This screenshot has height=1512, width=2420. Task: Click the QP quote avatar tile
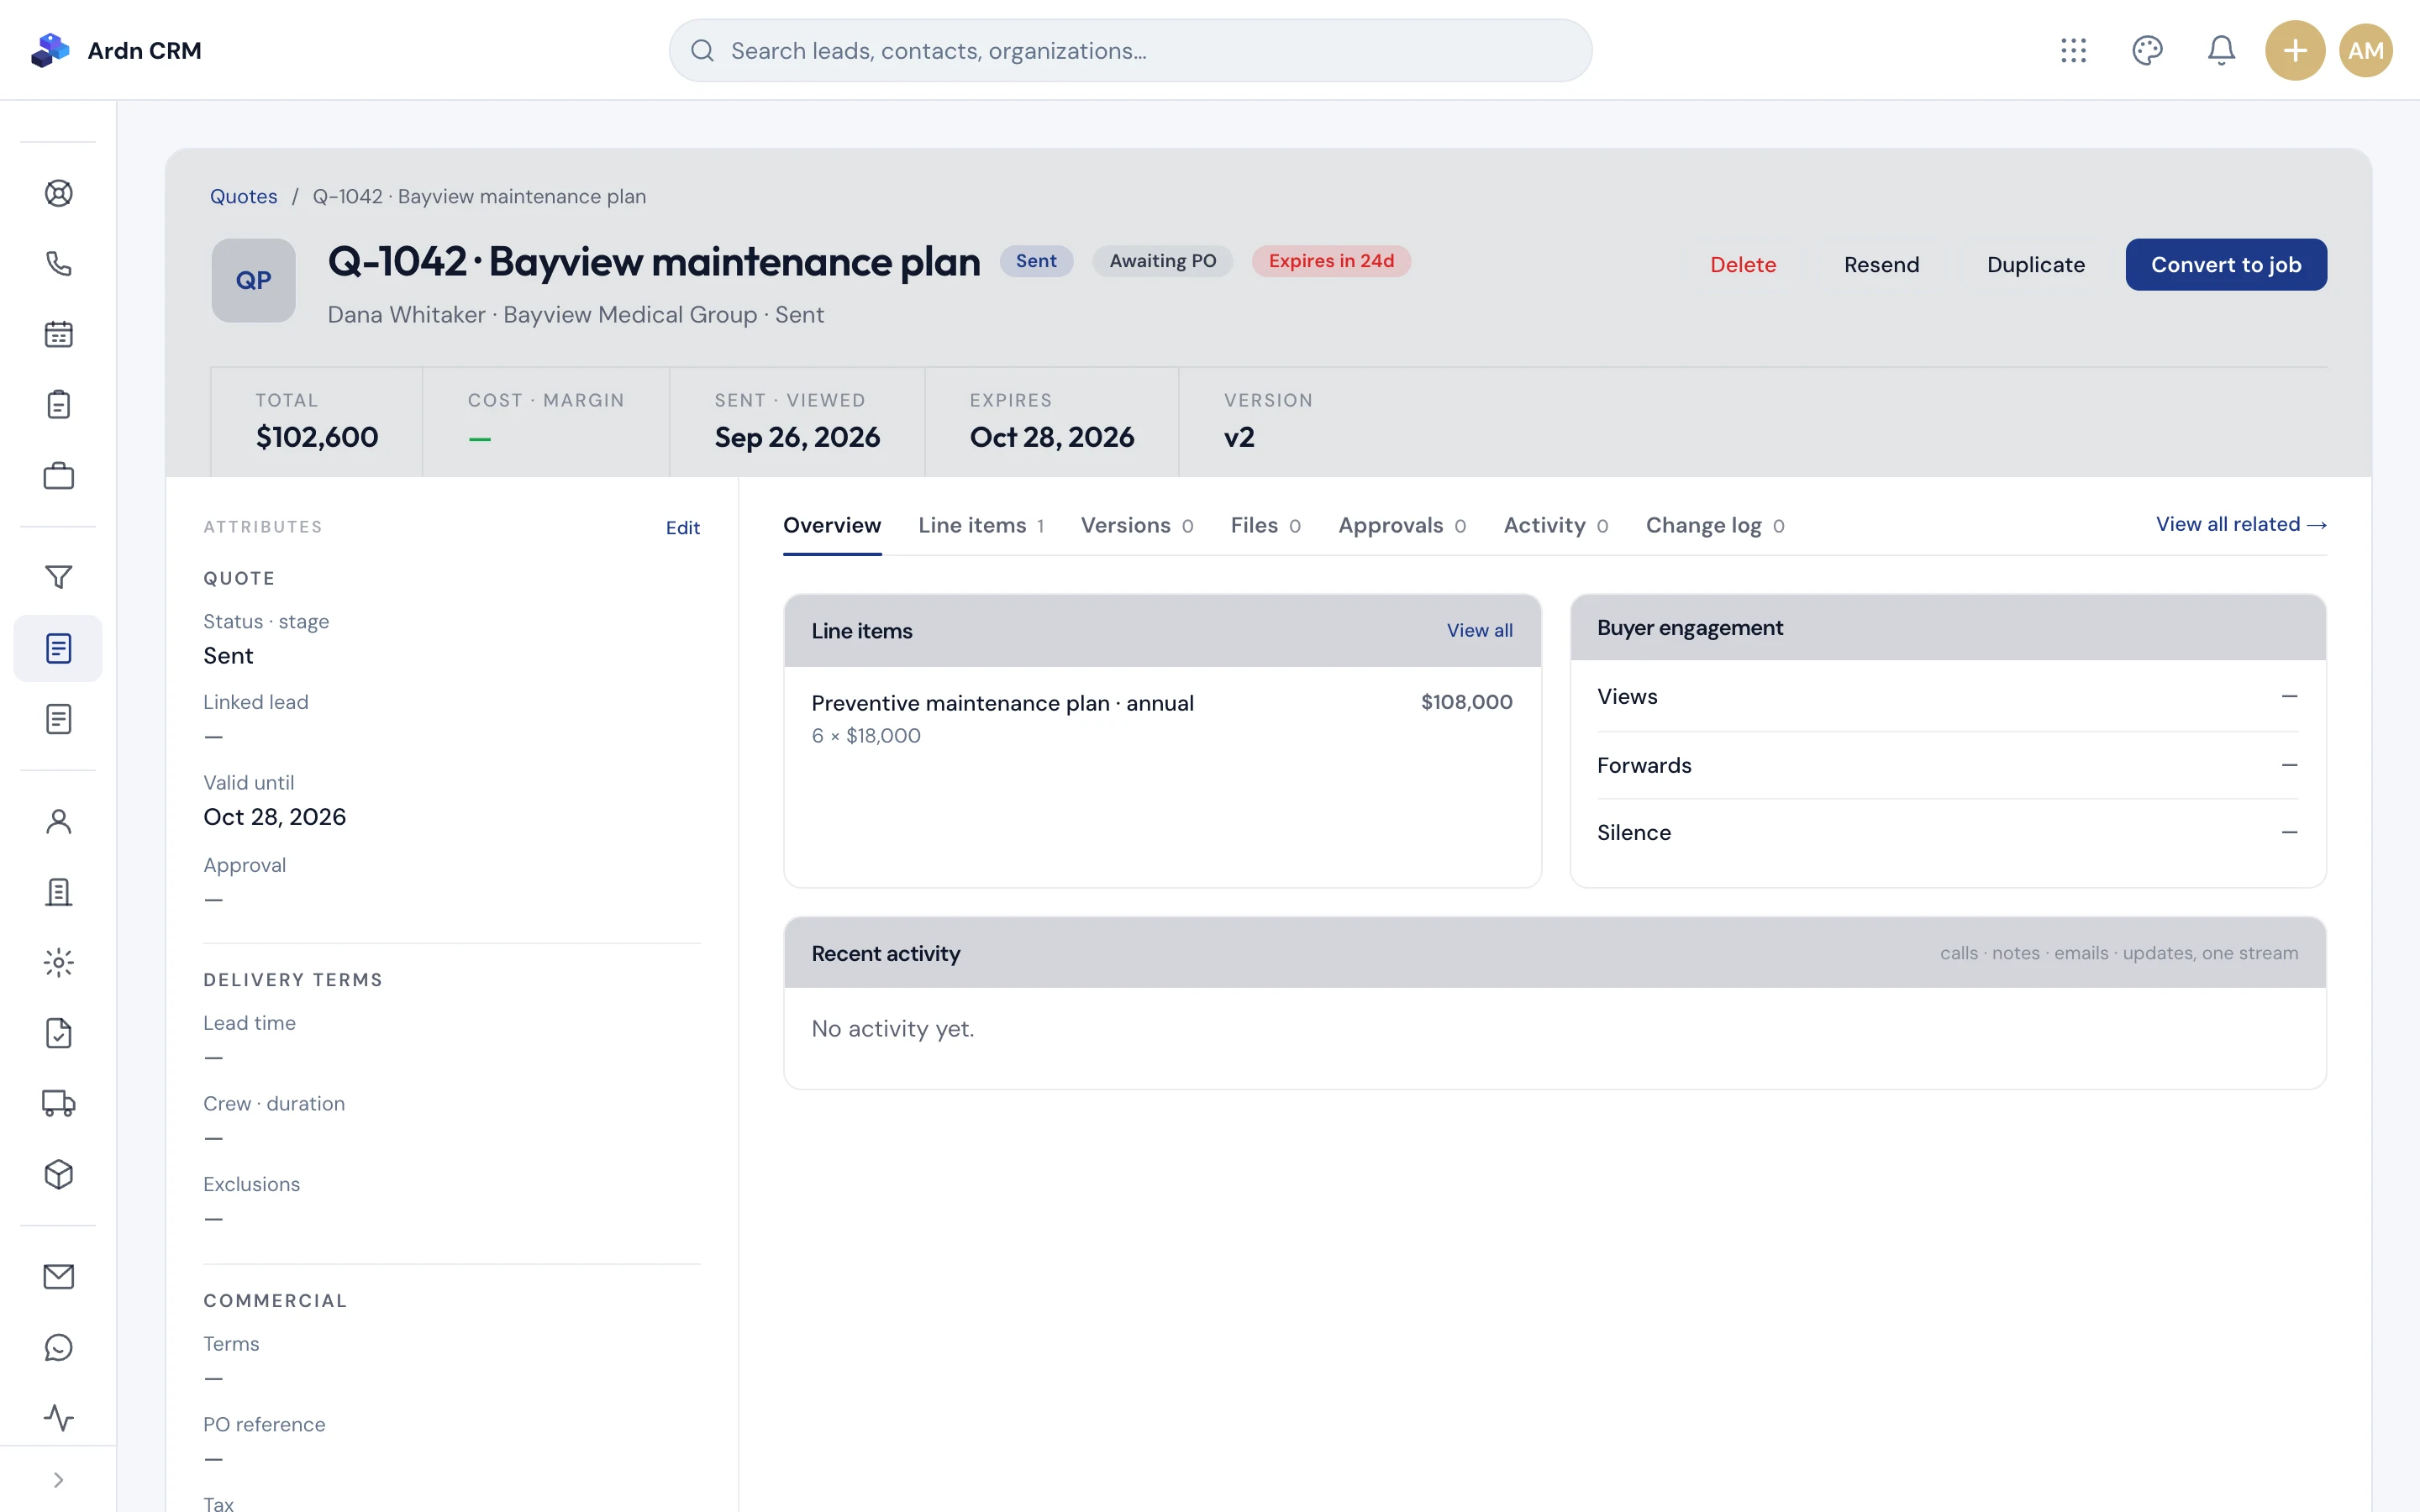253,280
